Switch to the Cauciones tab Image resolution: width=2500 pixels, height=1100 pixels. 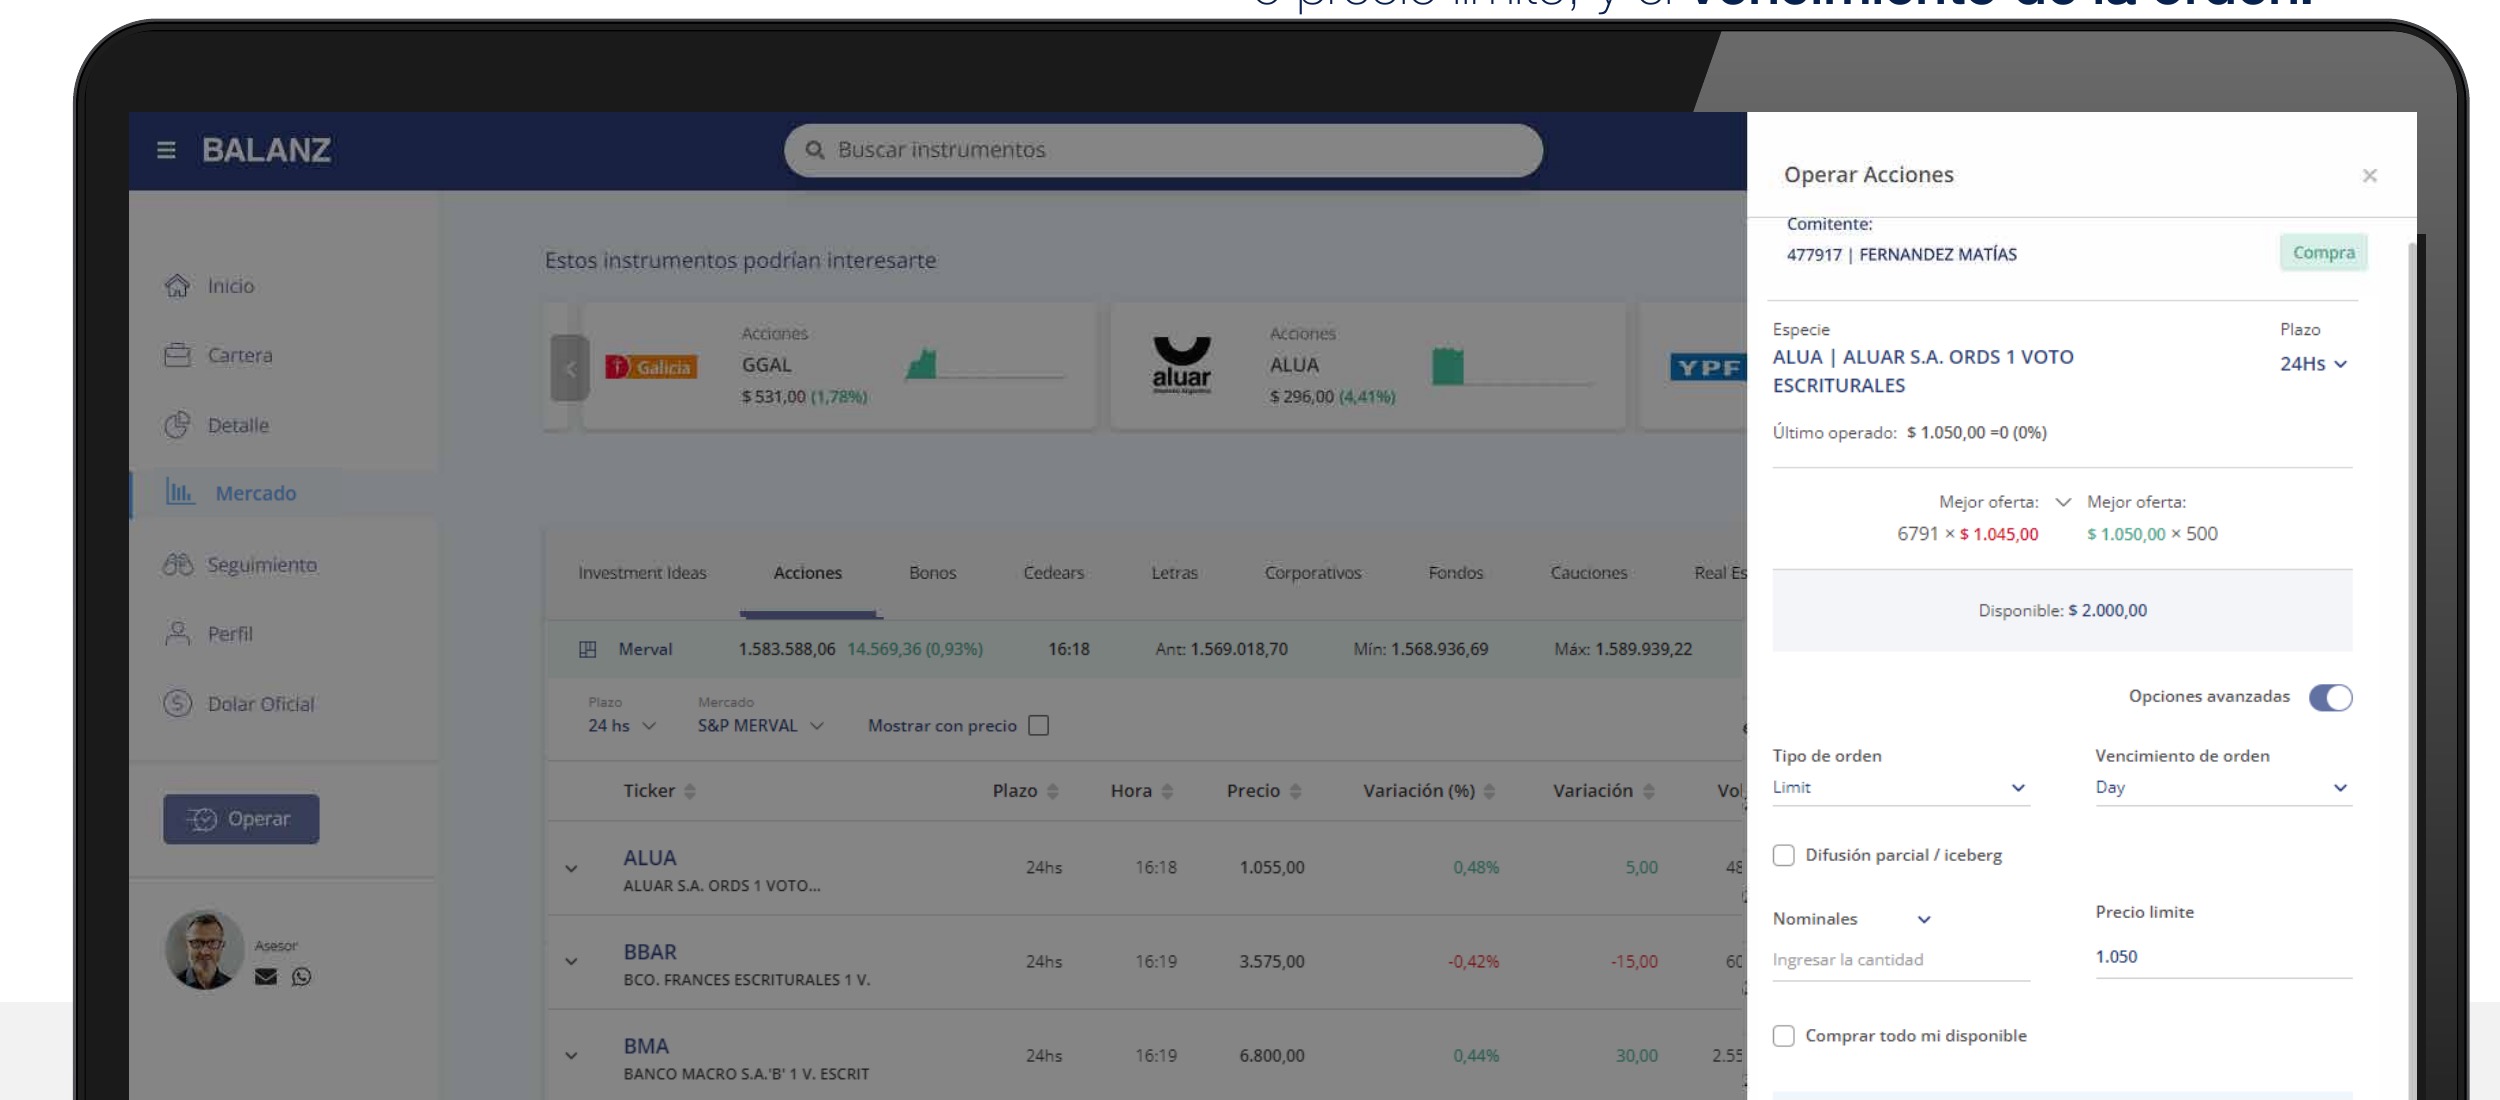(x=1589, y=573)
